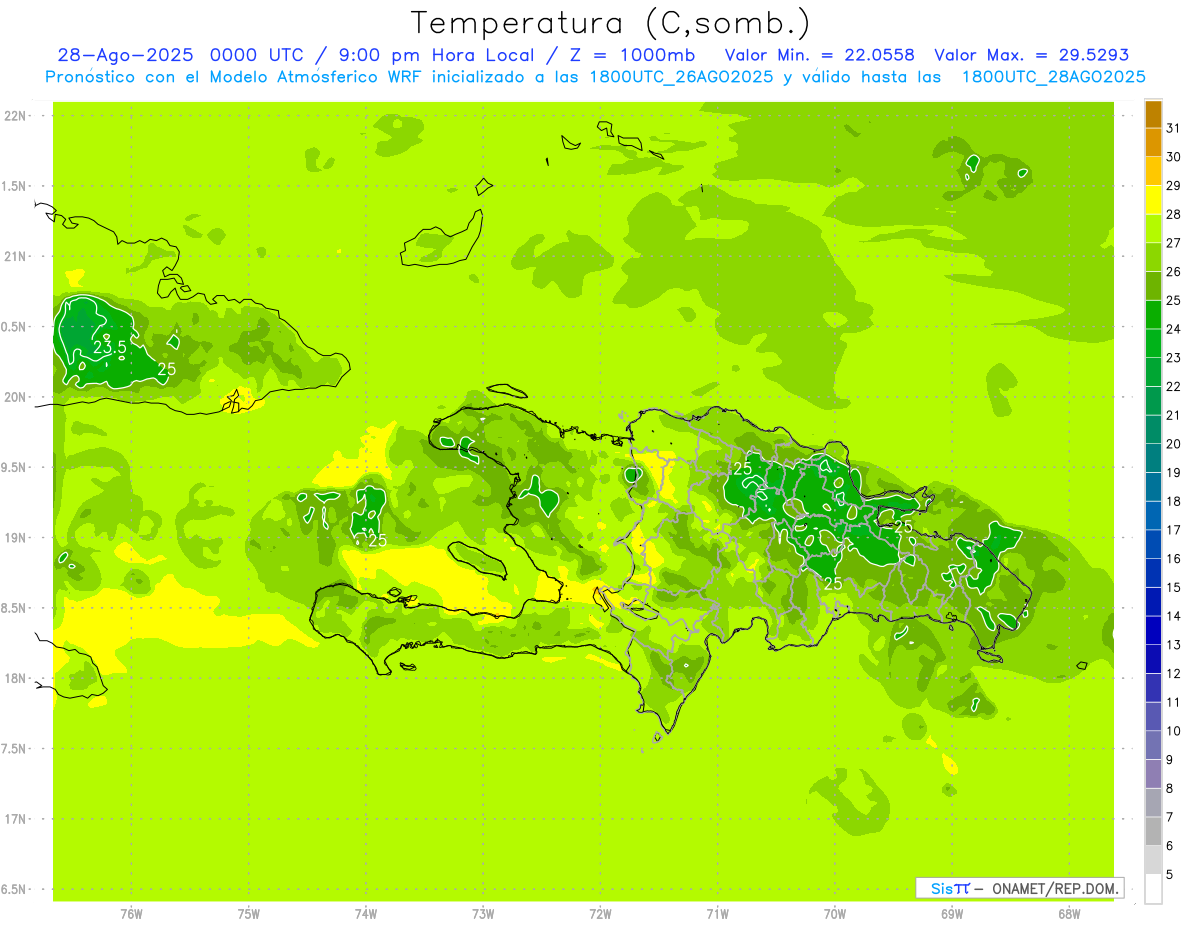Click the legend value "20" on color bar
Viewport: 1200px width, 927px height.
1173,444
